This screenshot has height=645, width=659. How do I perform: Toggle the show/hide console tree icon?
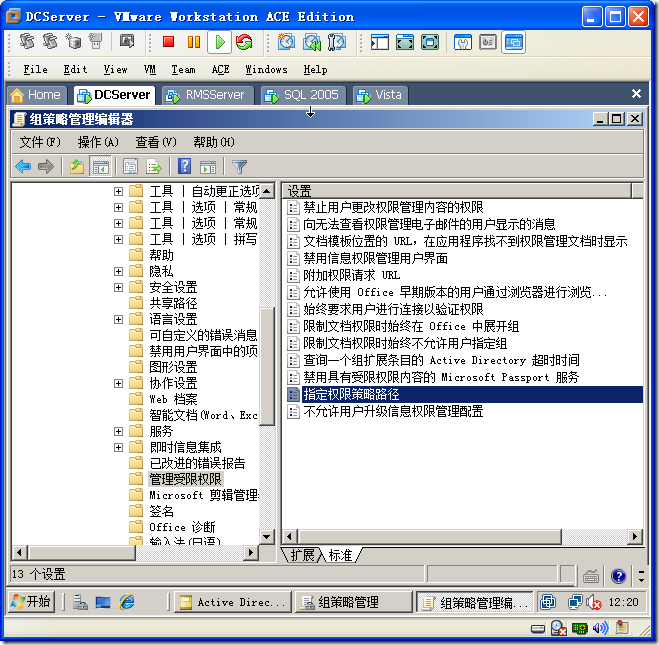100,167
